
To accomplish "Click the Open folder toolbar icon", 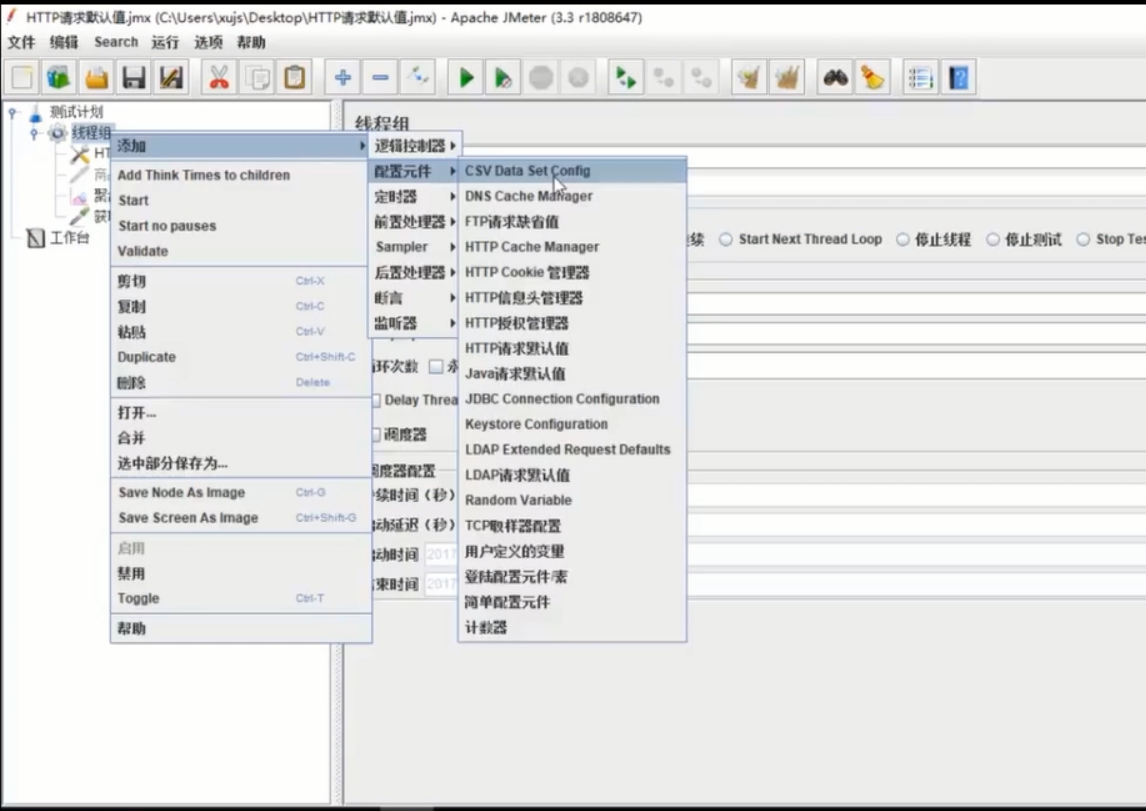I will (96, 78).
